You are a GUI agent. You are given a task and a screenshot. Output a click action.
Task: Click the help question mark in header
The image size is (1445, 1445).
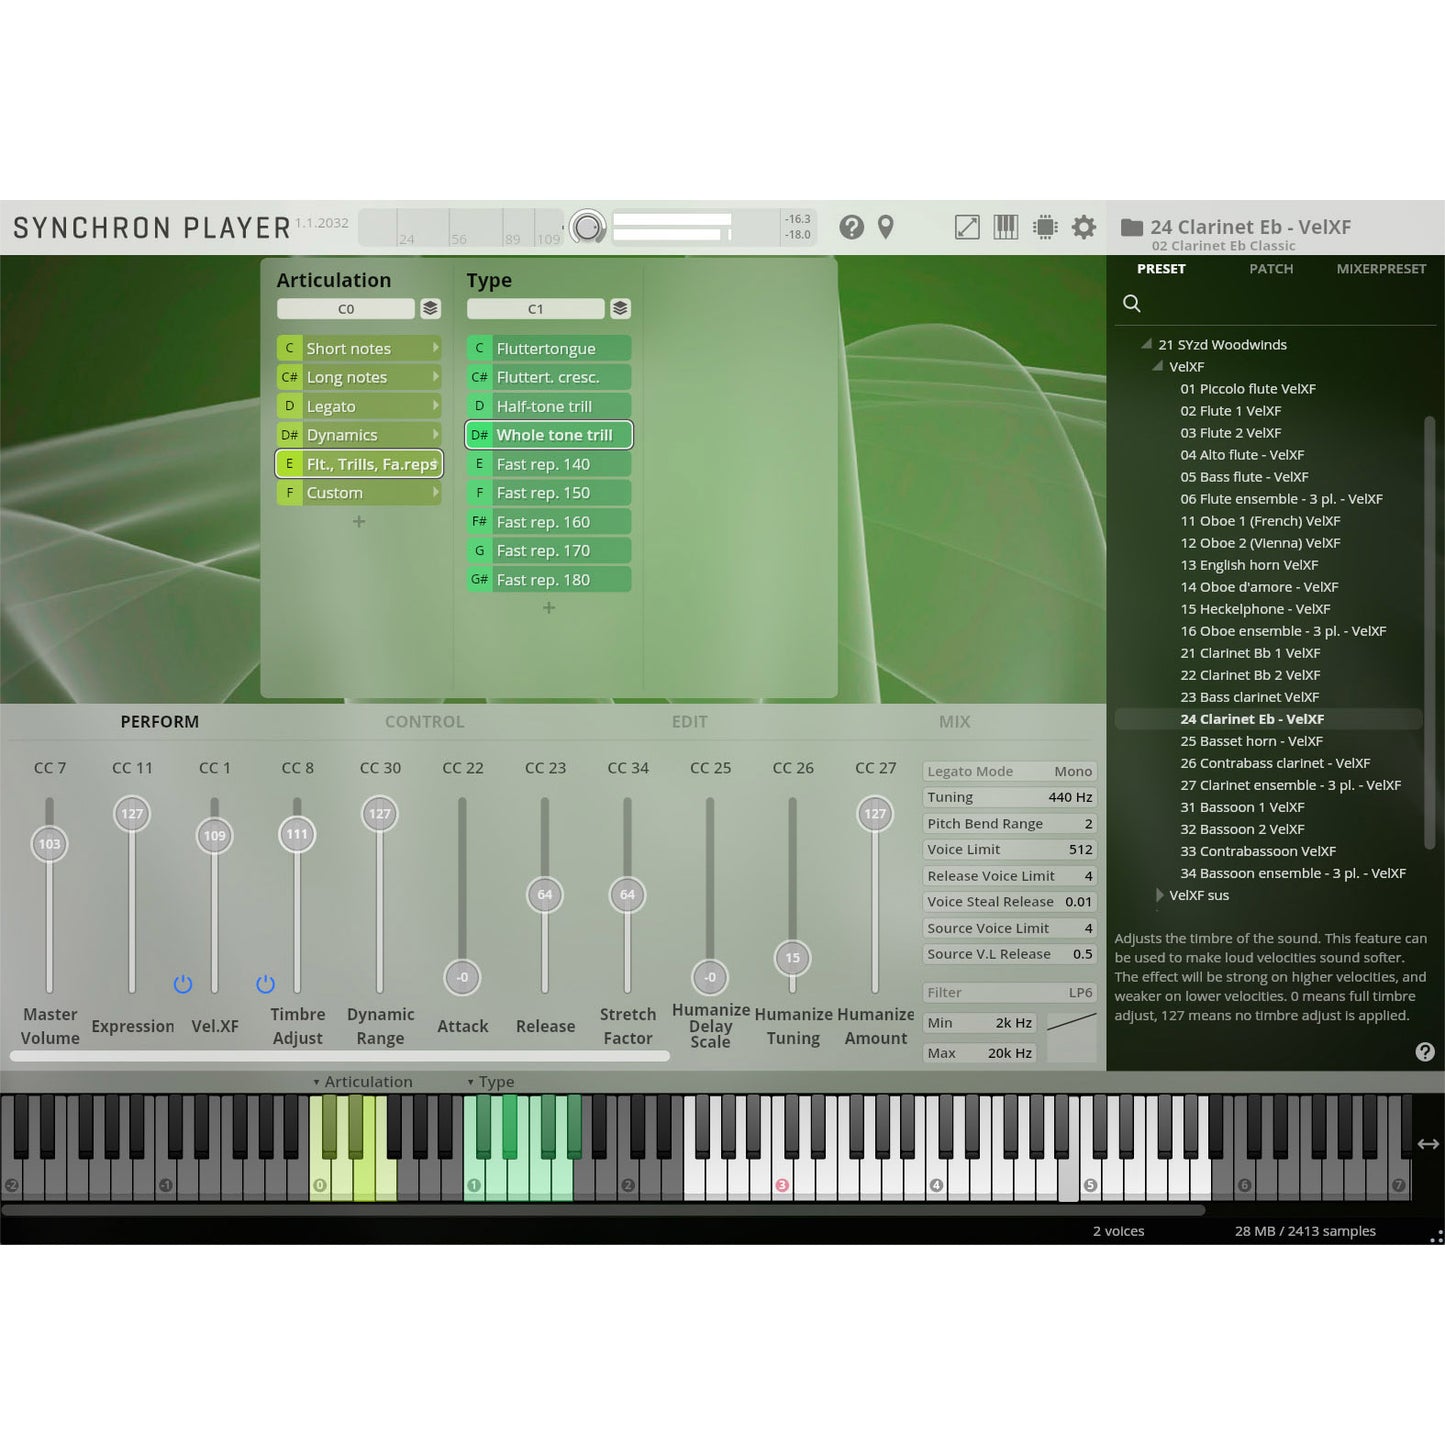(851, 227)
